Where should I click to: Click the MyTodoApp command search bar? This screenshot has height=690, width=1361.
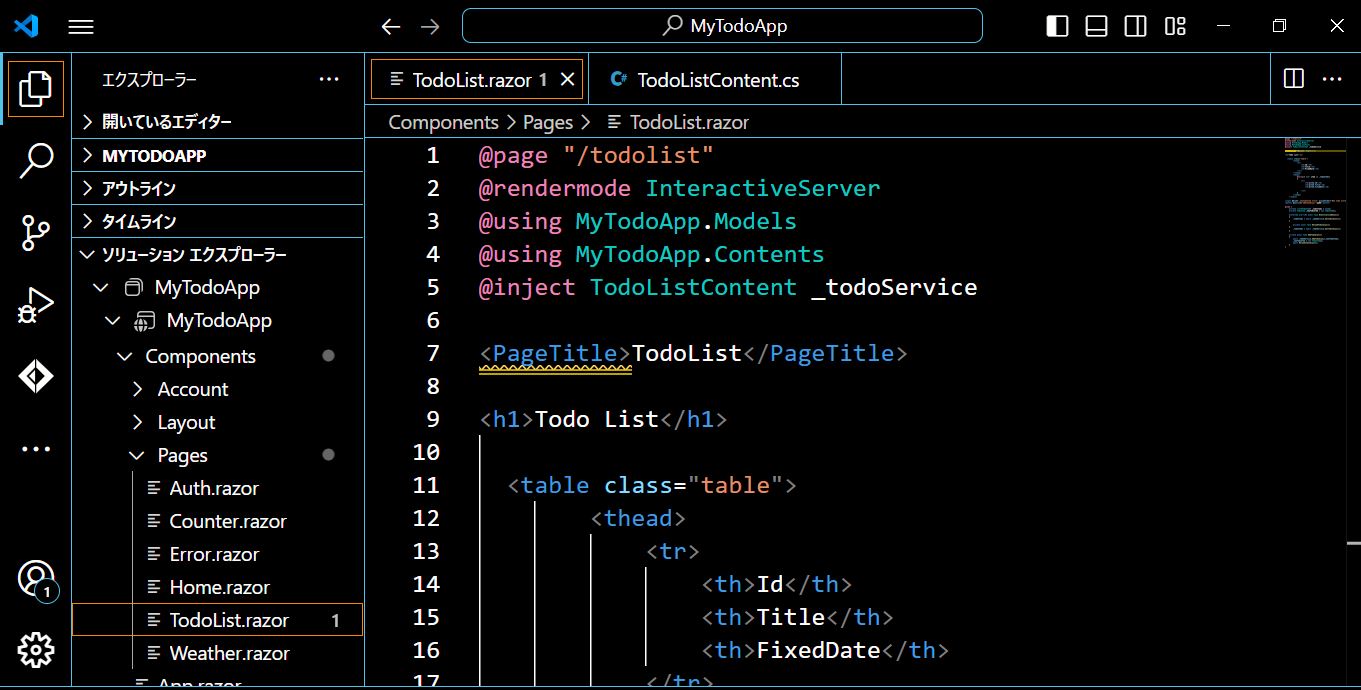(x=720, y=26)
